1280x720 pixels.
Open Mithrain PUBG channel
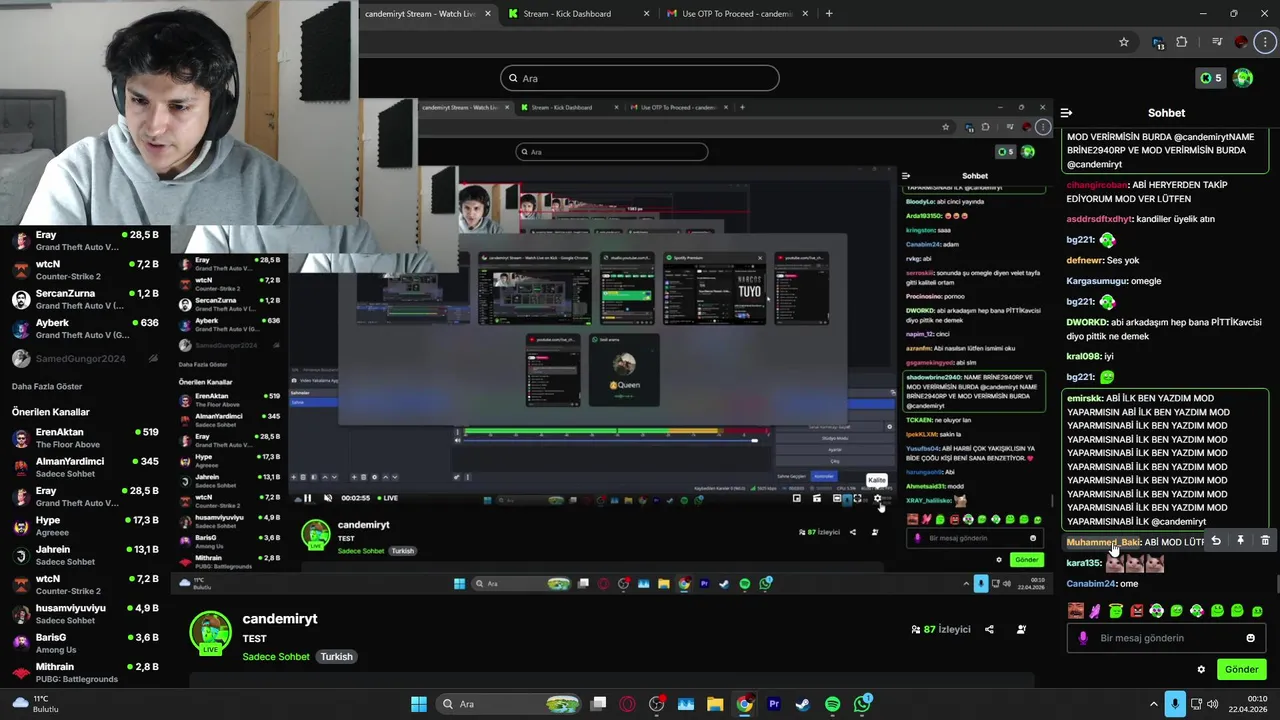point(85,672)
